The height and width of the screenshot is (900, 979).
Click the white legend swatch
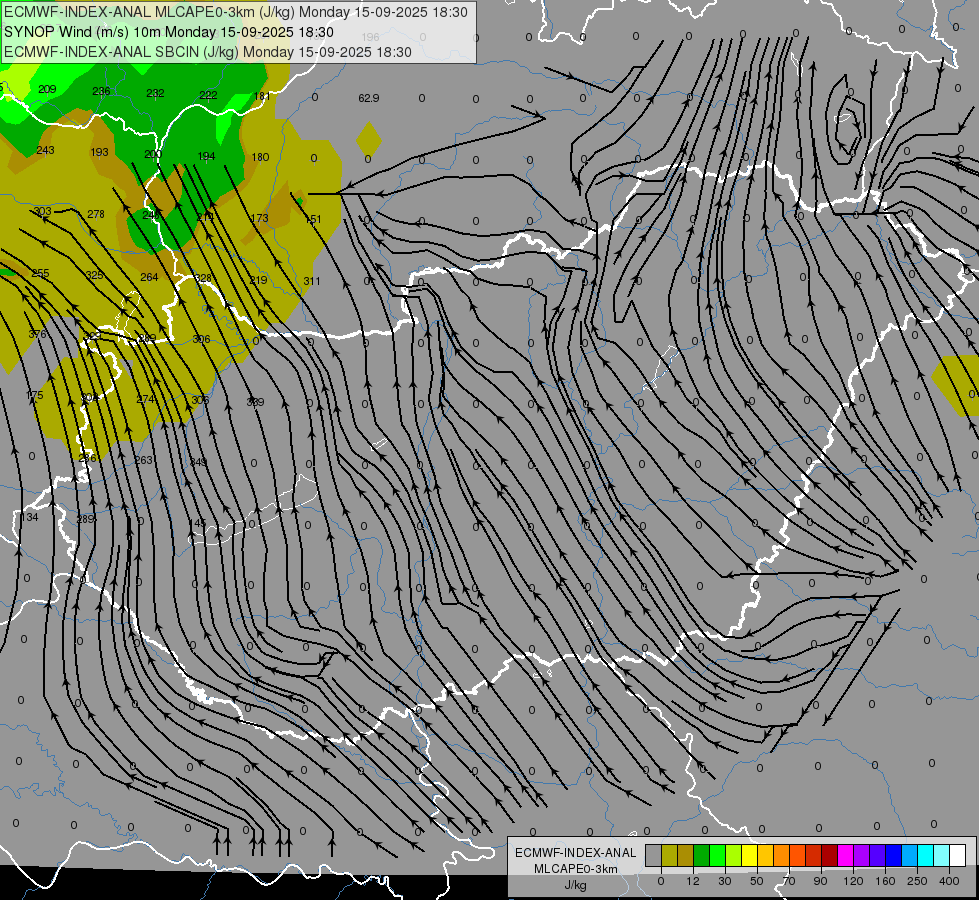pos(958,855)
